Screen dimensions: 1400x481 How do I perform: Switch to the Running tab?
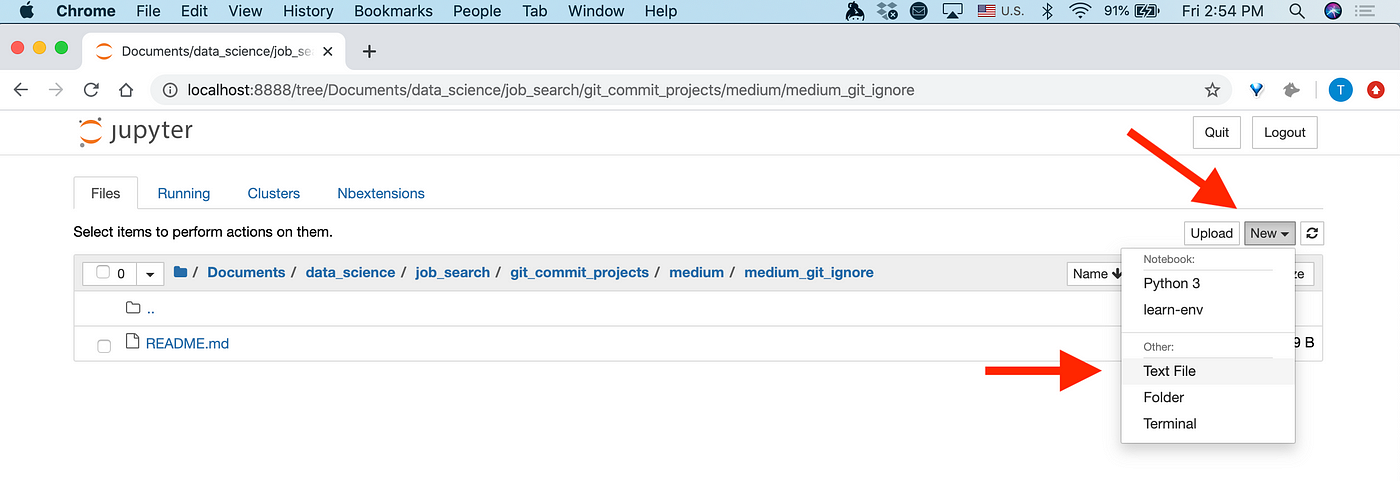coord(184,193)
